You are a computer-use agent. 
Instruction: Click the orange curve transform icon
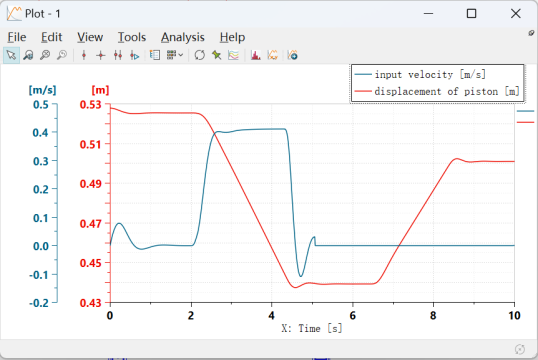(x=273, y=55)
